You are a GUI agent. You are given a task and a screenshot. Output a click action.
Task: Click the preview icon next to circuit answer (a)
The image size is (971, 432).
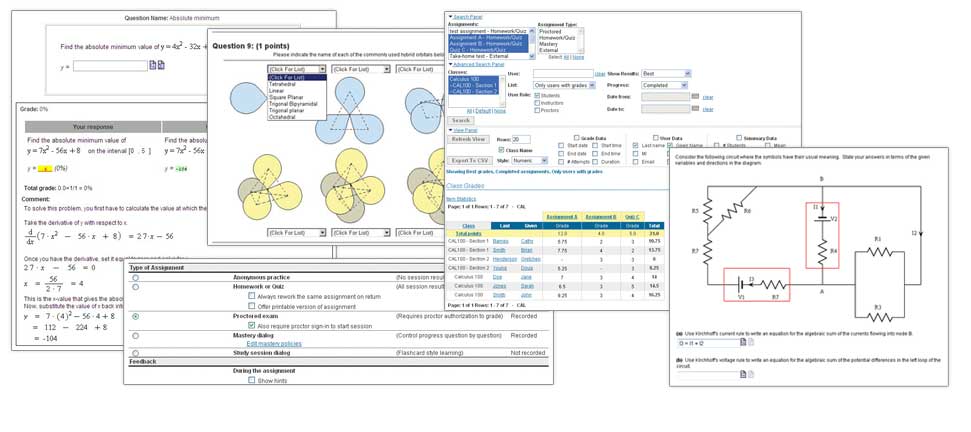pyautogui.click(x=751, y=342)
